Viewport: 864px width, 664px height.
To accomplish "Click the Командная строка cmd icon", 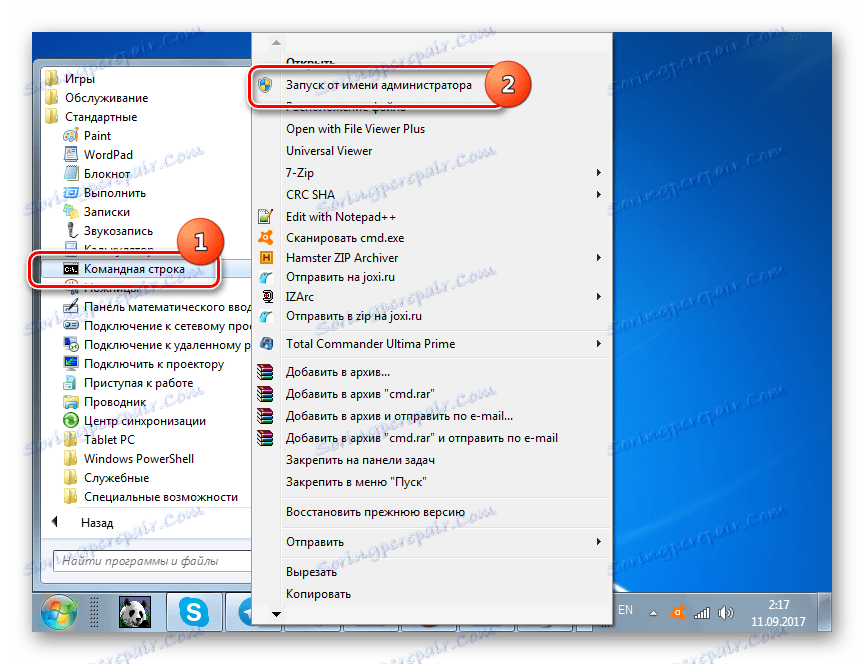I will point(71,269).
